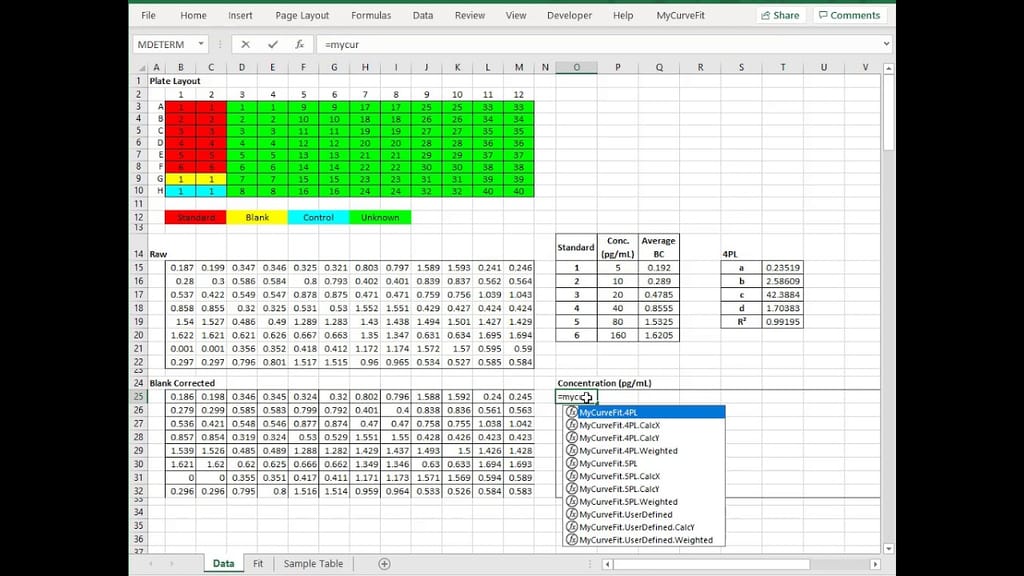Click the 4PL label cell
The width and height of the screenshot is (1024, 576).
tap(730, 254)
